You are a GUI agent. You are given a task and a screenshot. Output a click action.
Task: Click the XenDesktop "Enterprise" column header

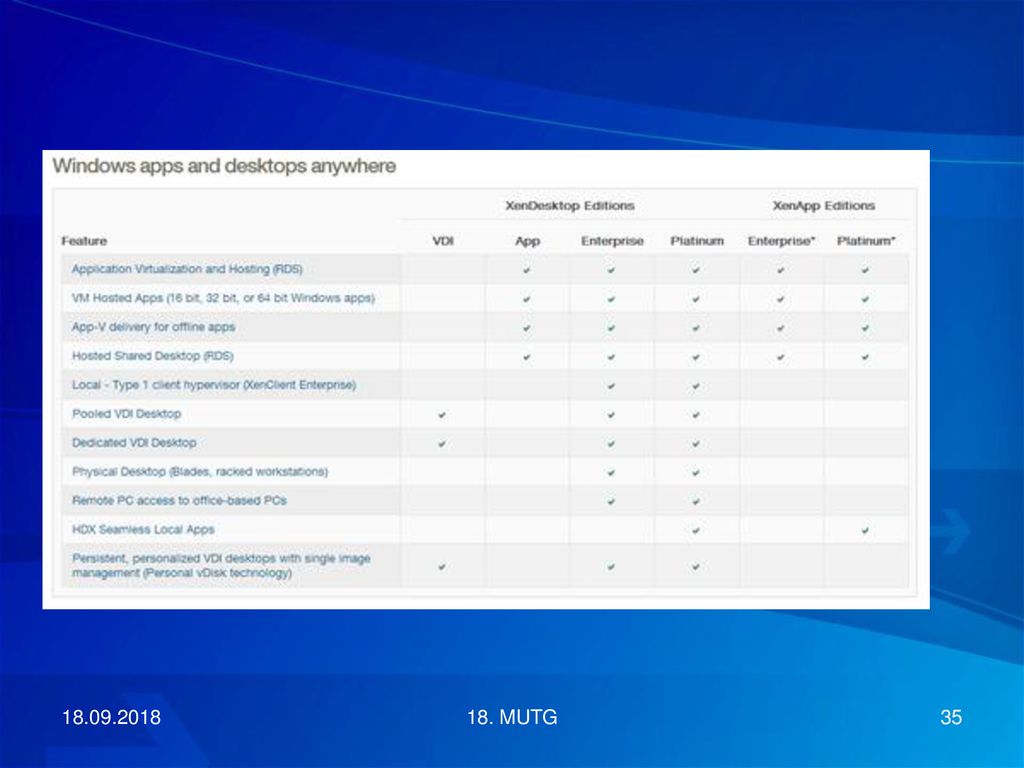click(612, 241)
